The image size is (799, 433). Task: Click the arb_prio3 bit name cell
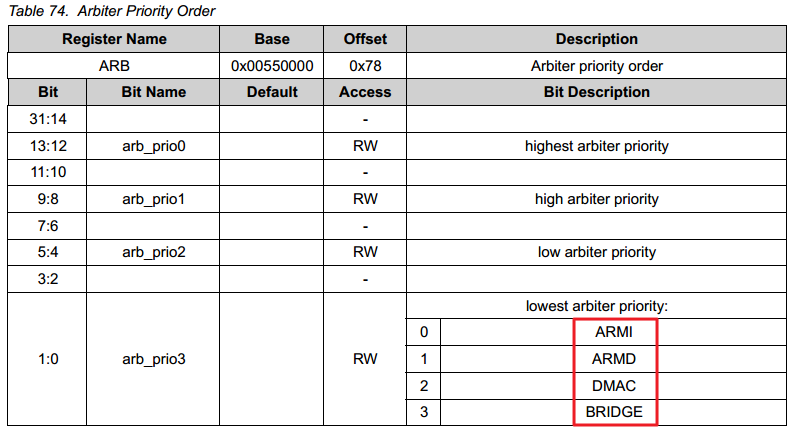click(x=153, y=358)
